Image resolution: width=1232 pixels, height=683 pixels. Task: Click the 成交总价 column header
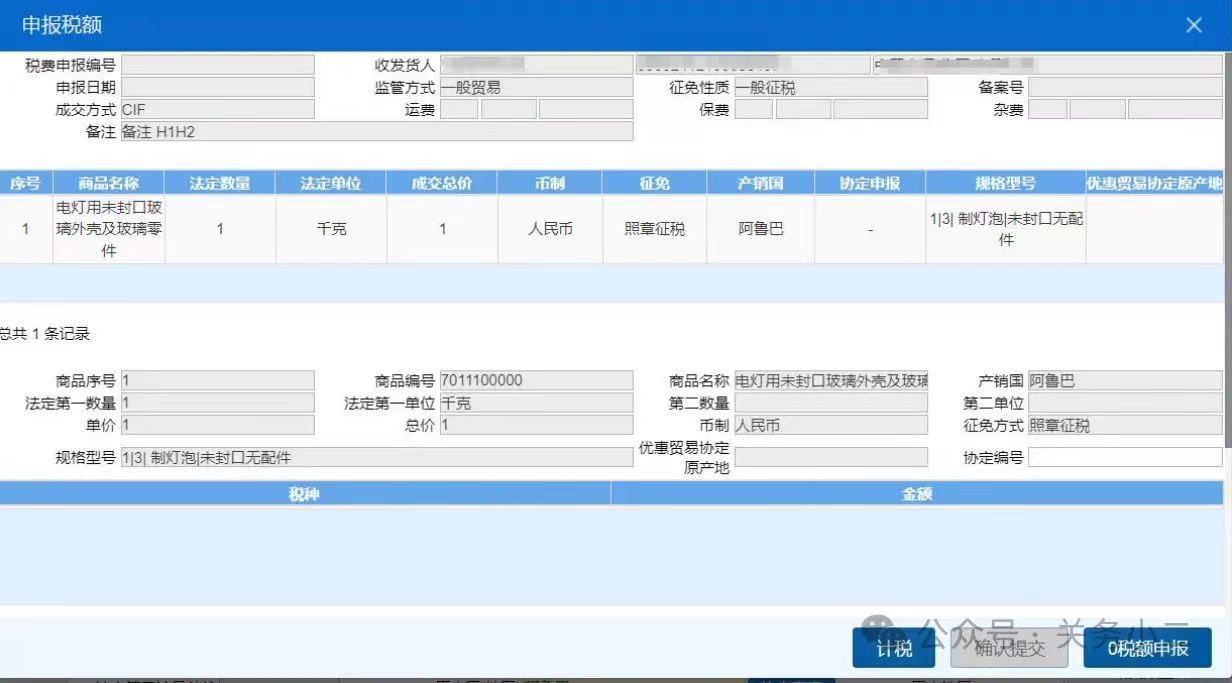coord(442,183)
